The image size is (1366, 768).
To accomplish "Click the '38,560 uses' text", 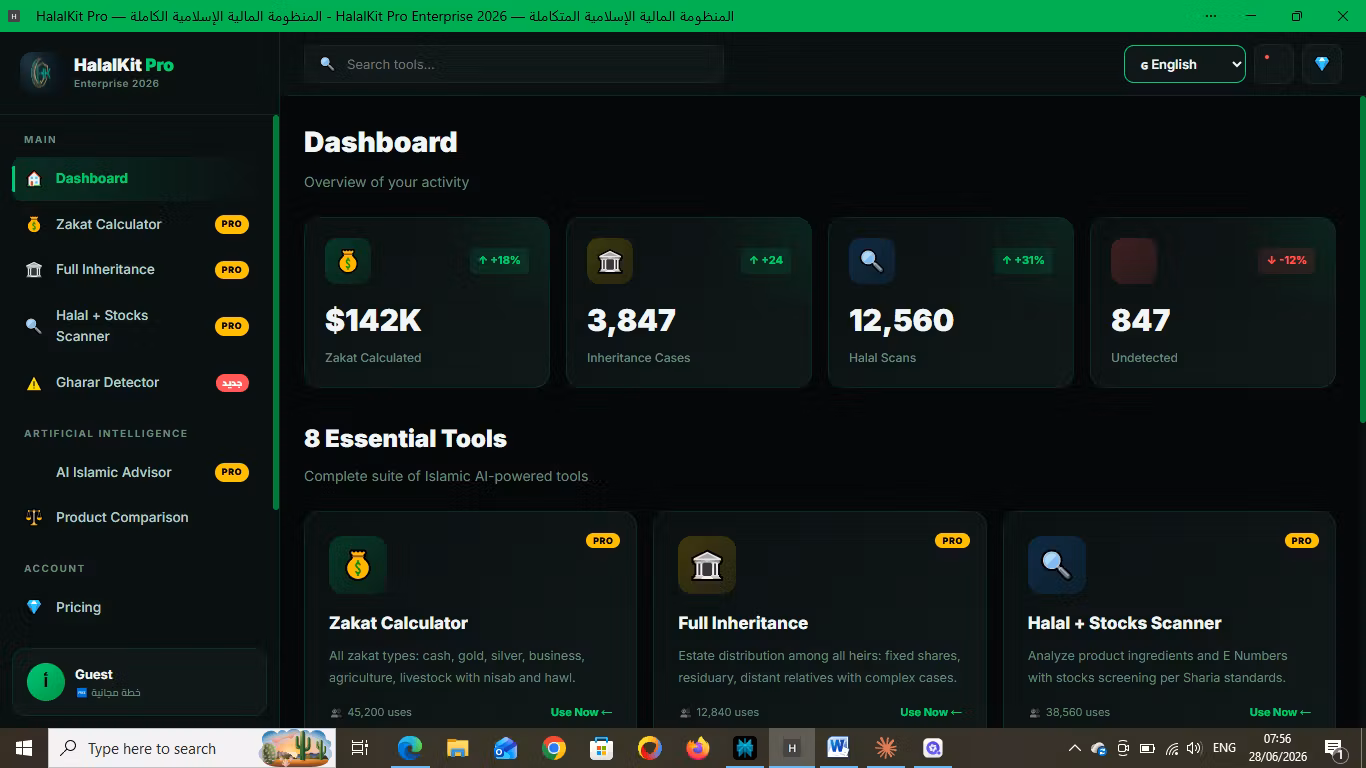I will 1078,713.
